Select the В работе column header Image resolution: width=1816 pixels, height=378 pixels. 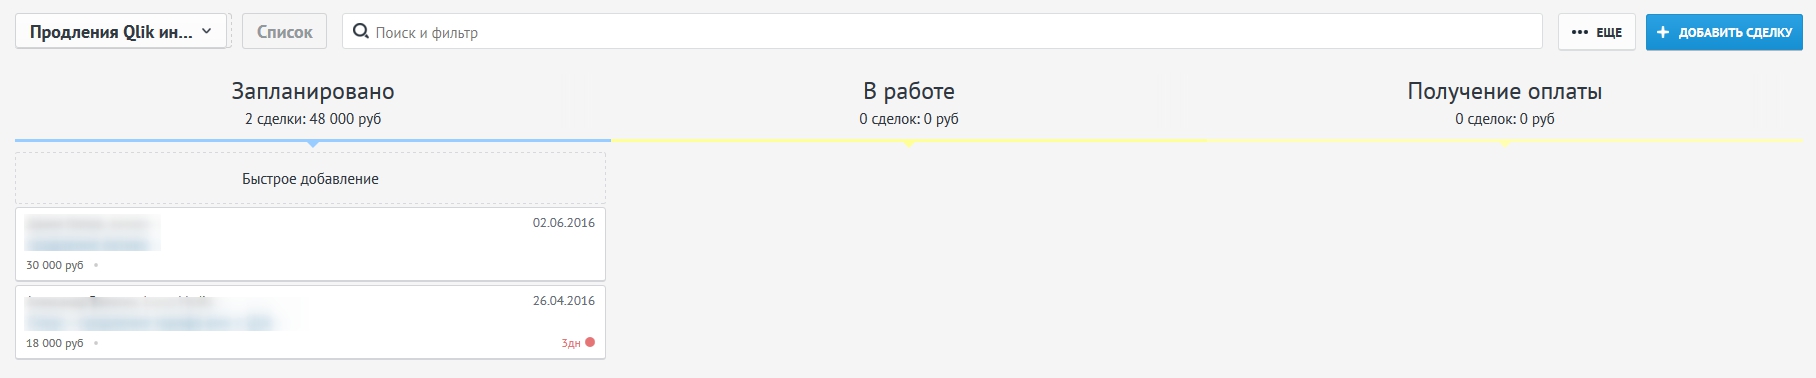[x=909, y=91]
